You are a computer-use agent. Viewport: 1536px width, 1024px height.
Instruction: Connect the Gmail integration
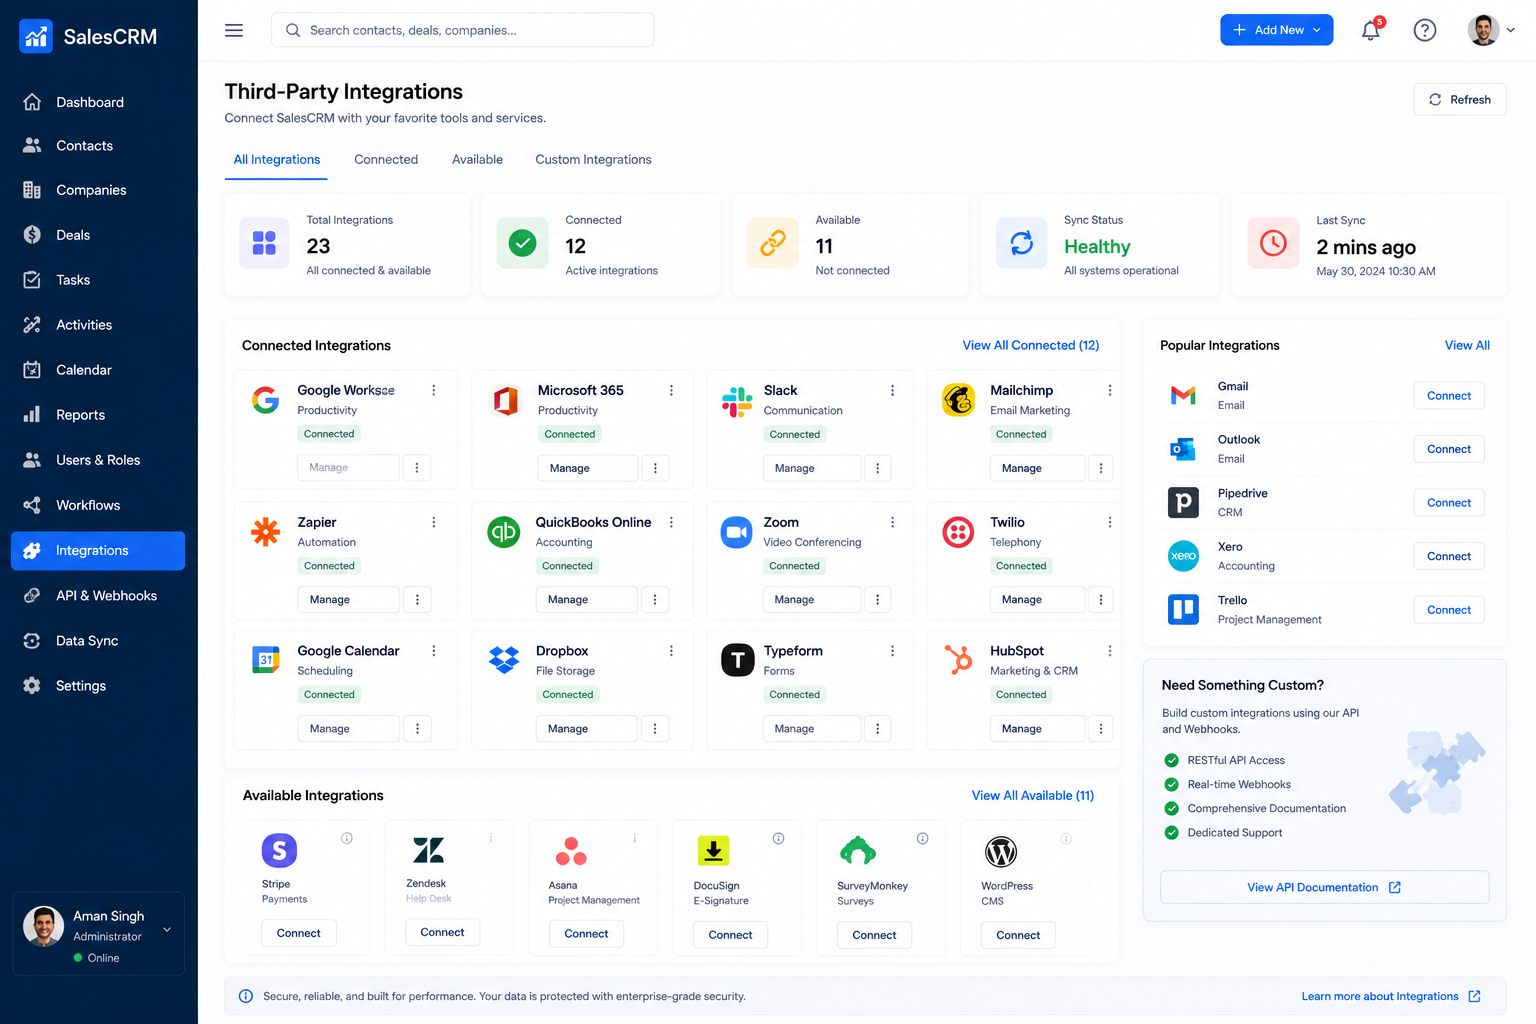pos(1449,396)
